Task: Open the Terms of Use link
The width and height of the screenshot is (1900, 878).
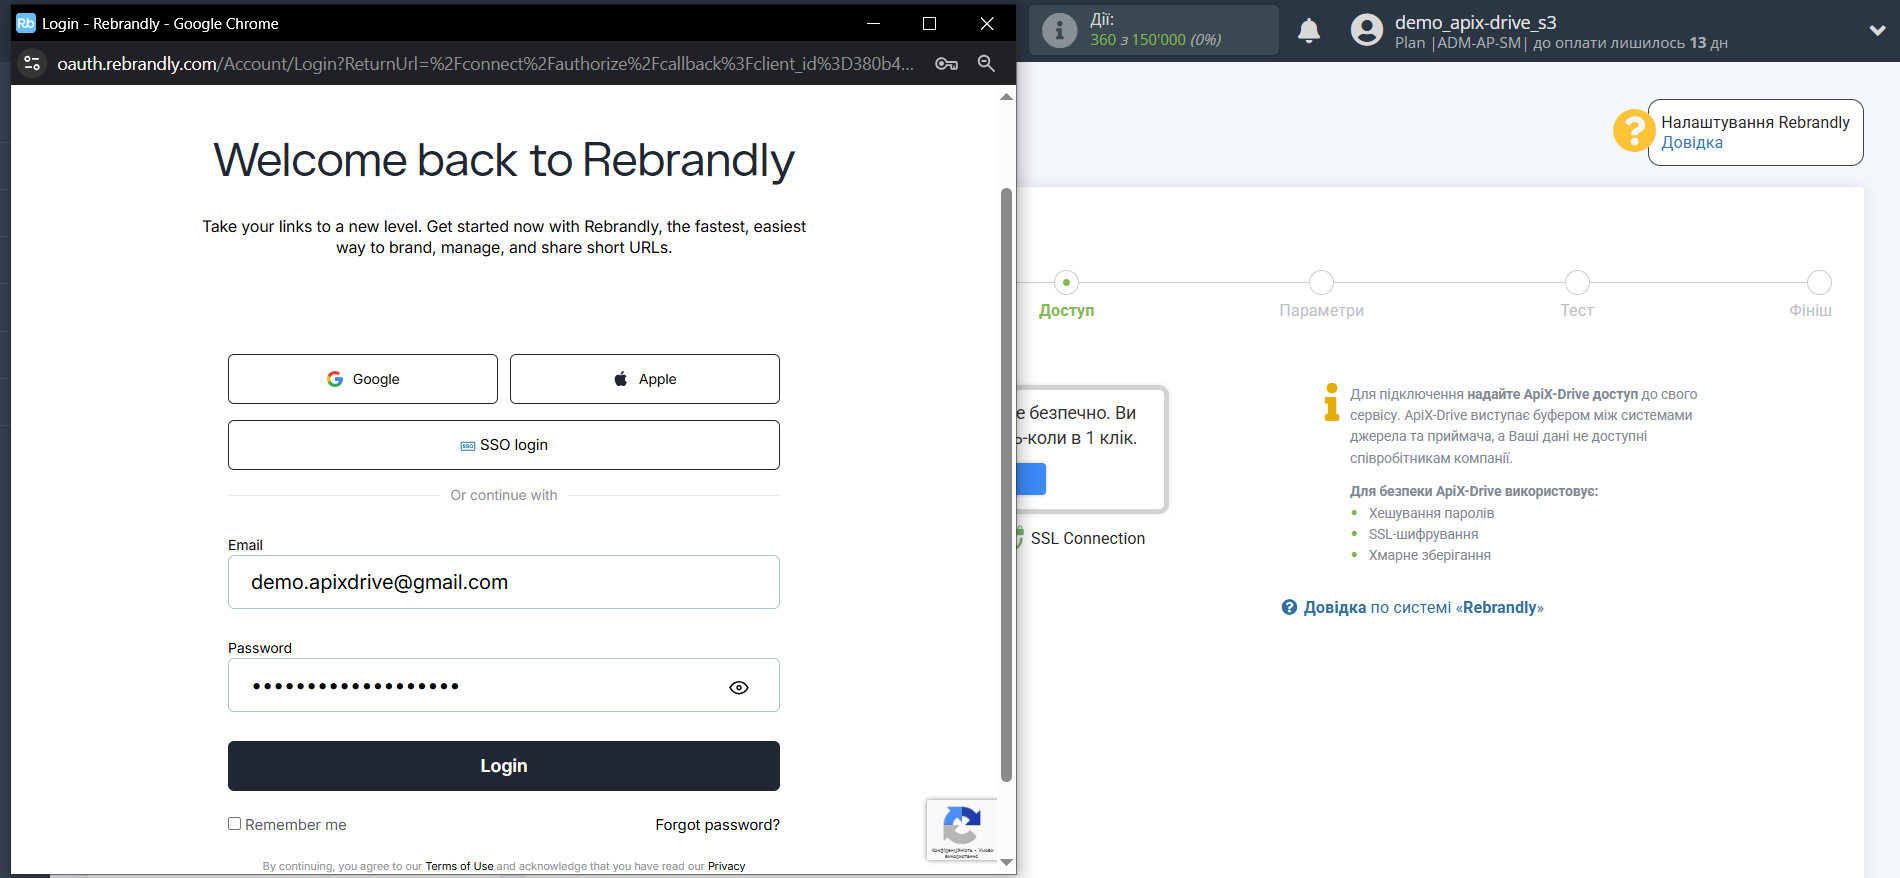Action: click(x=459, y=866)
